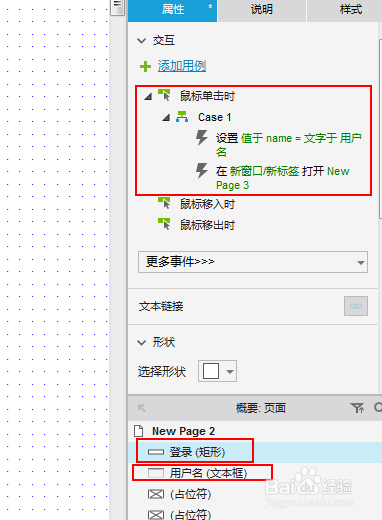The image size is (382, 520).
Task: Click the 概要: 页面 panel header
Action: [260, 408]
